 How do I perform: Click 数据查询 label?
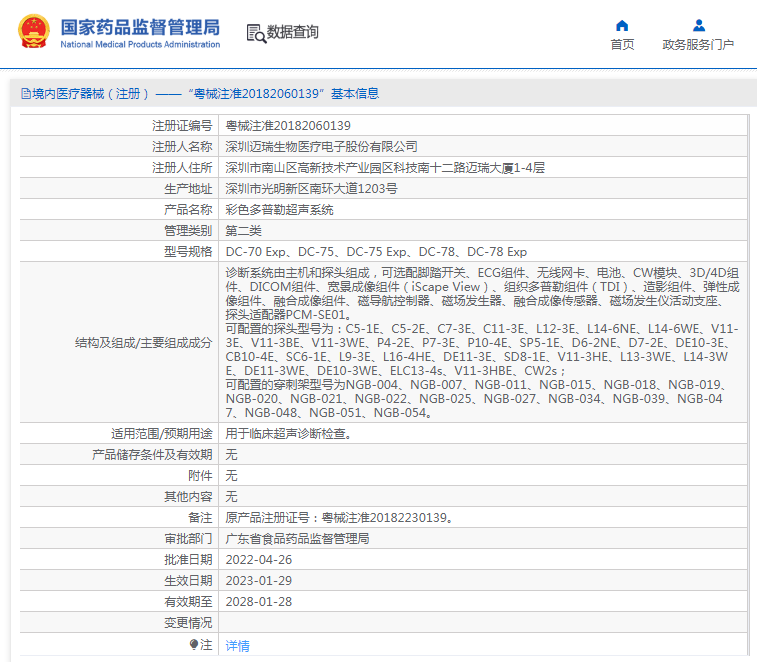point(293,32)
